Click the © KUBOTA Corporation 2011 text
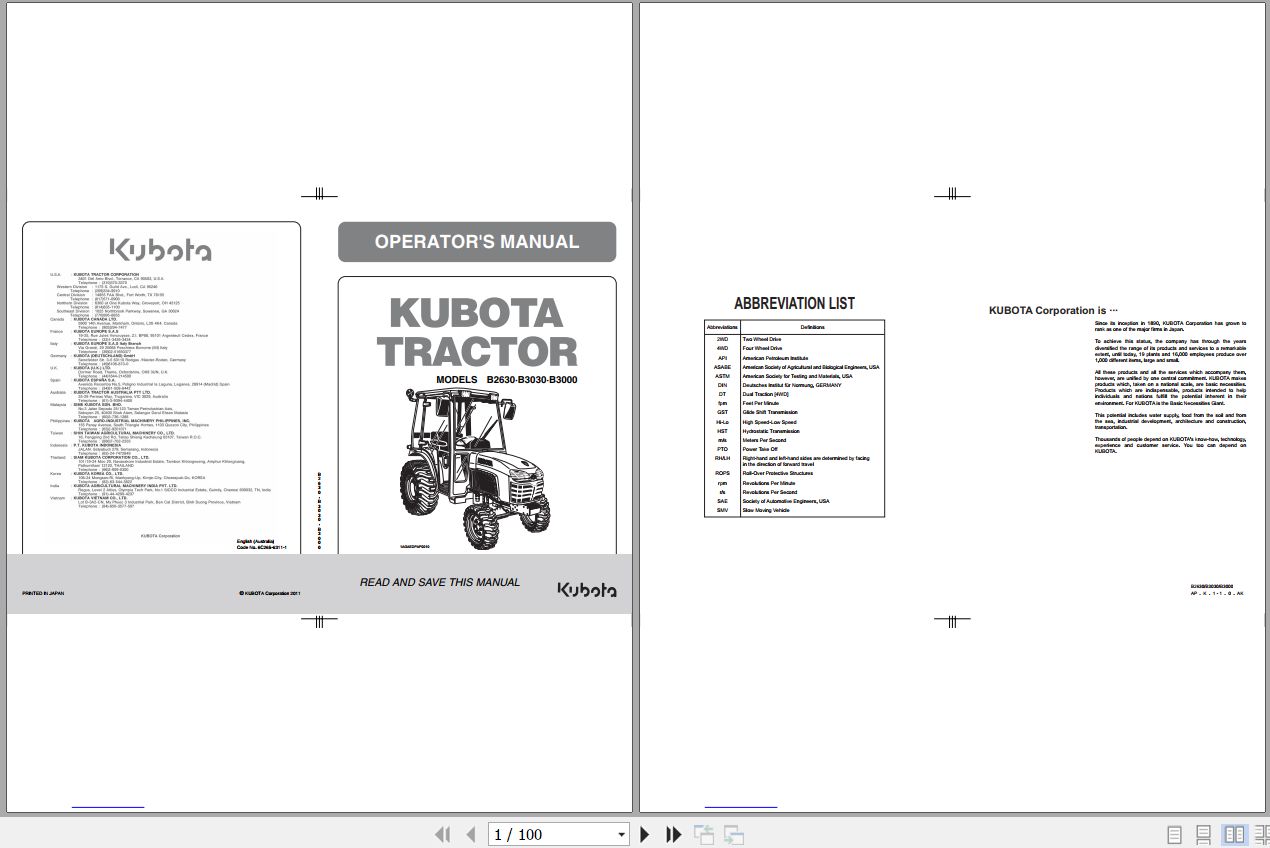Image resolution: width=1270 pixels, height=848 pixels. click(270, 593)
